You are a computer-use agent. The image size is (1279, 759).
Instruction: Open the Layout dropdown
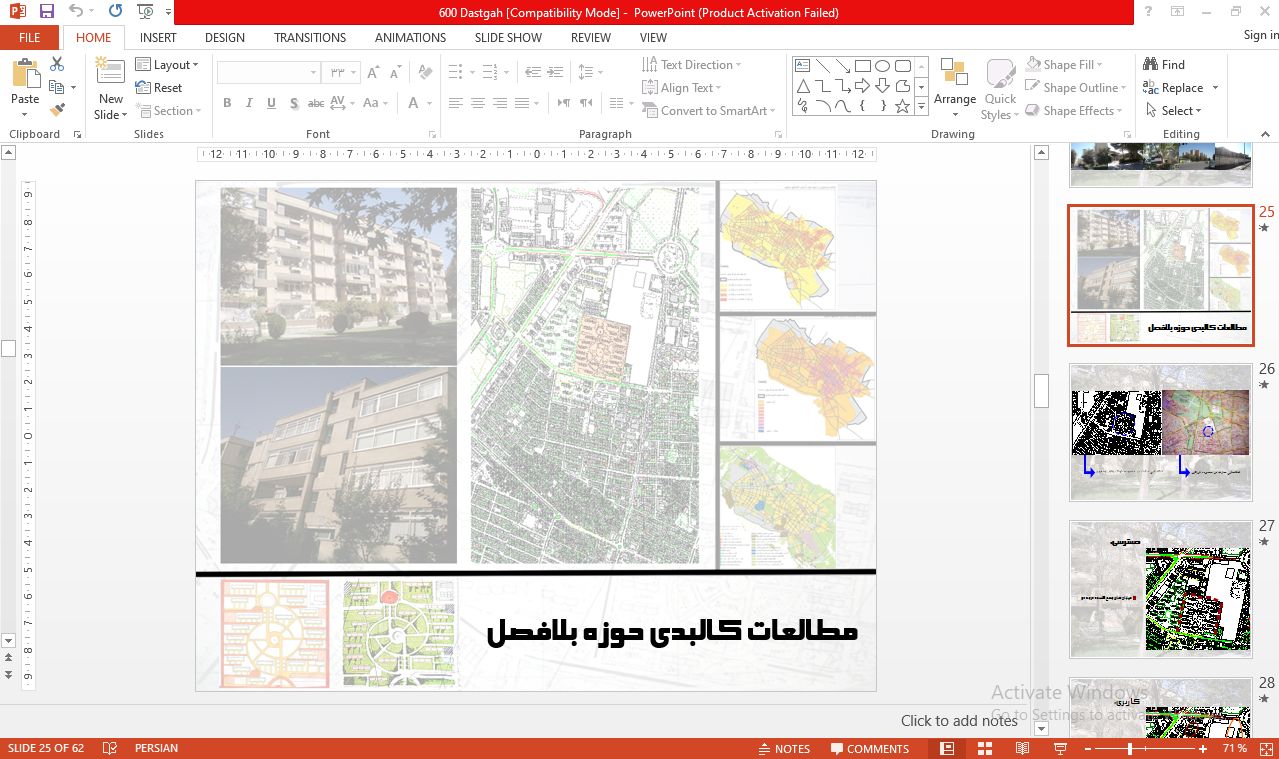[x=167, y=65]
